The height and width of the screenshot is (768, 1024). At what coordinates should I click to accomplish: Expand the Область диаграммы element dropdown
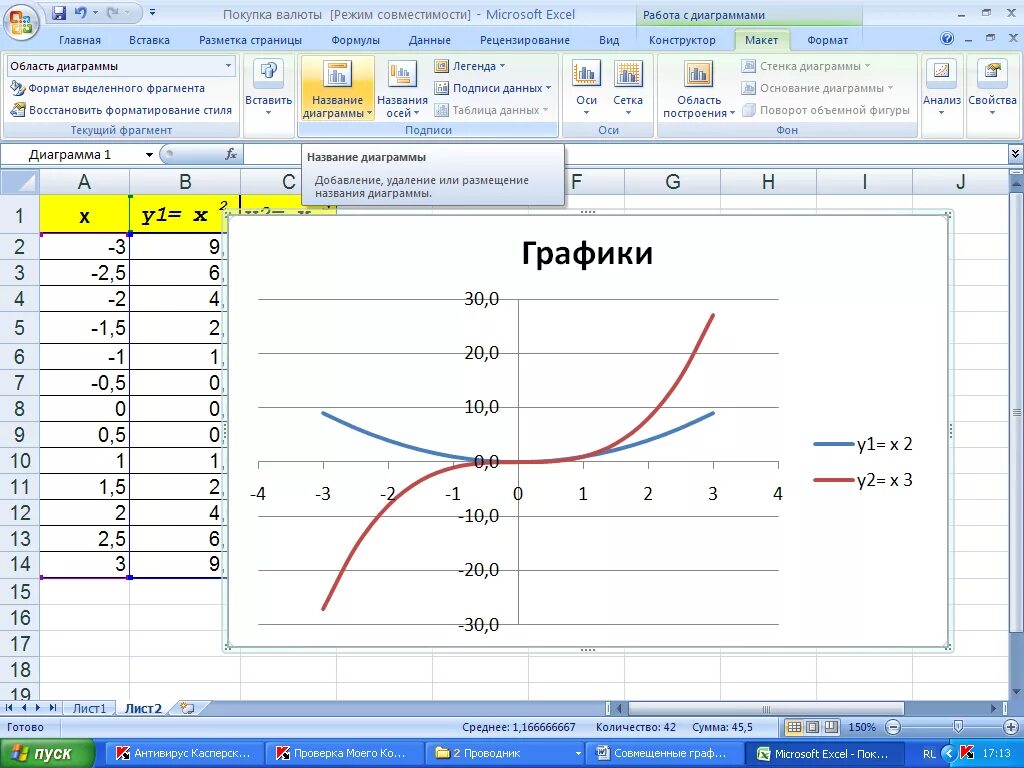228,66
